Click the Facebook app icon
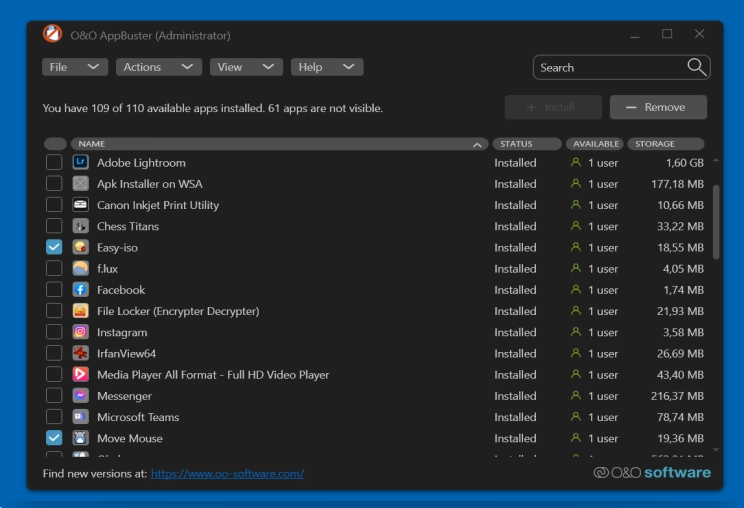Image resolution: width=744 pixels, height=508 pixels. click(x=81, y=289)
